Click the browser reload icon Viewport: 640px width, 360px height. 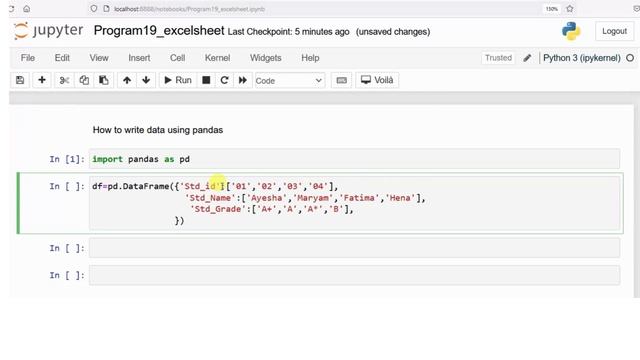[x=11, y=9]
